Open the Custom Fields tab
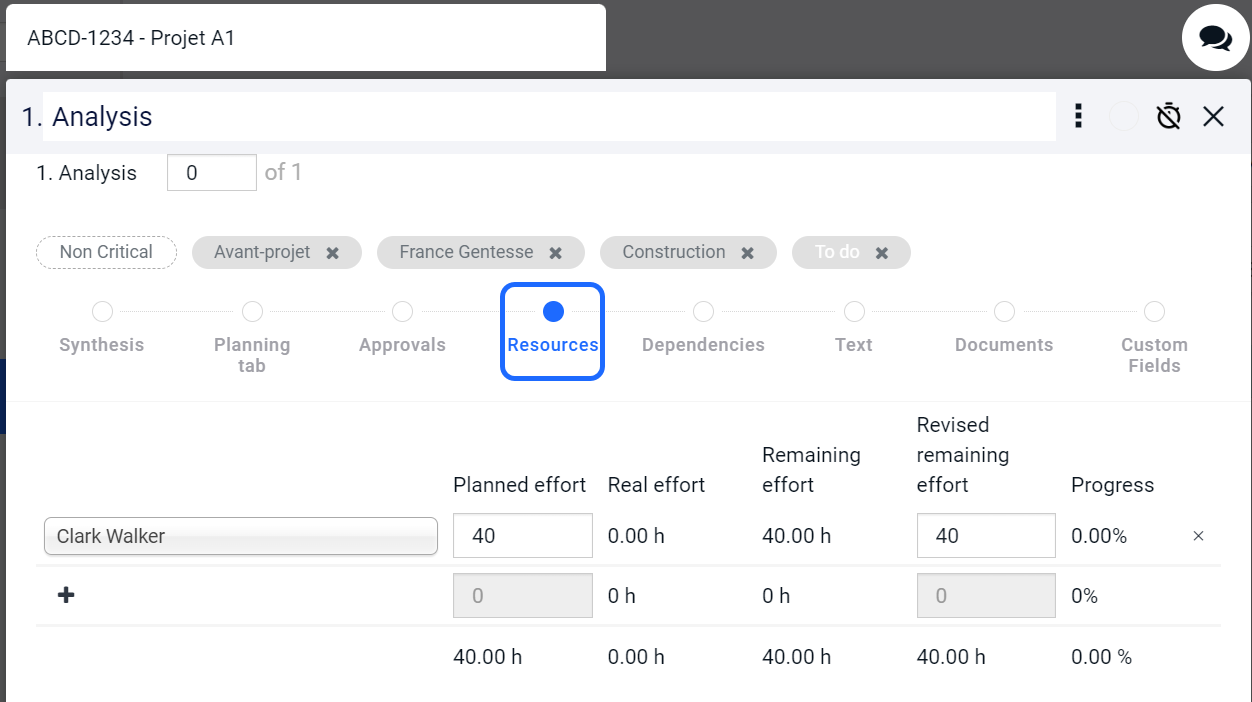This screenshot has width=1252, height=702. pos(1154,340)
